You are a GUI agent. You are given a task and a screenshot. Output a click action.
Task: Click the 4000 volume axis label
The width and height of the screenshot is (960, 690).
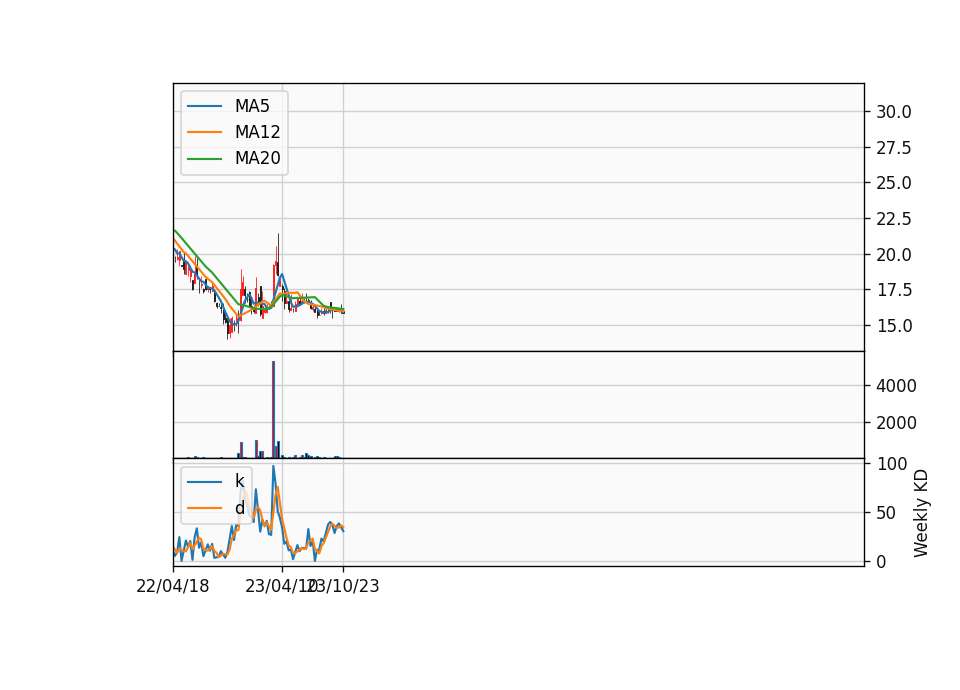(x=896, y=386)
